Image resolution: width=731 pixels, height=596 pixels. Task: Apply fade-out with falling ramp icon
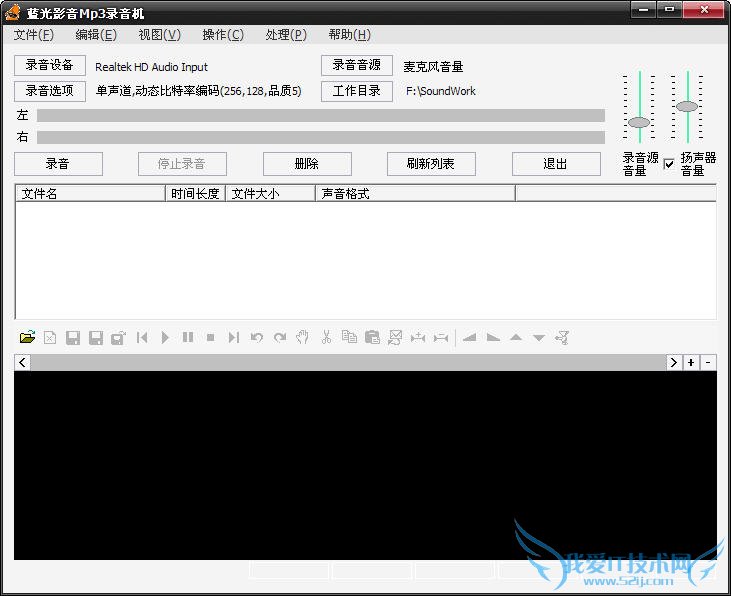coord(493,337)
